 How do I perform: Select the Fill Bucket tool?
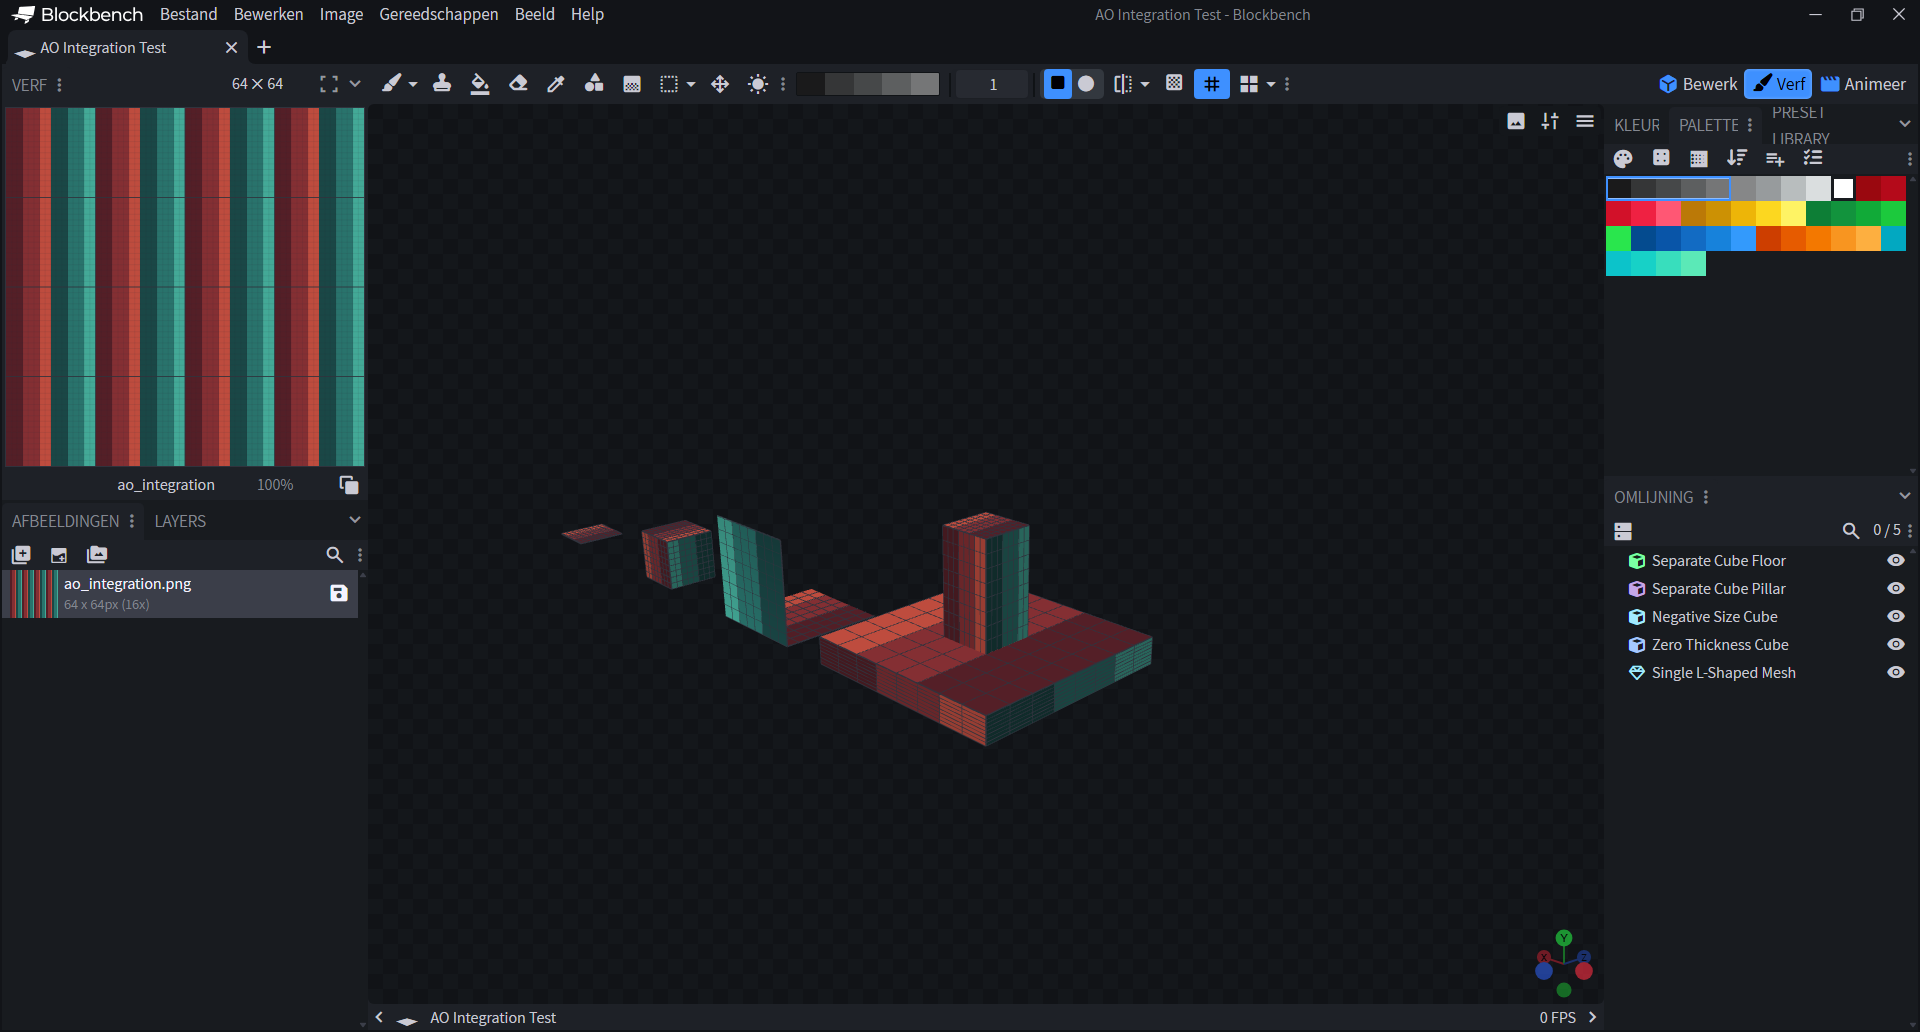pyautogui.click(x=480, y=84)
